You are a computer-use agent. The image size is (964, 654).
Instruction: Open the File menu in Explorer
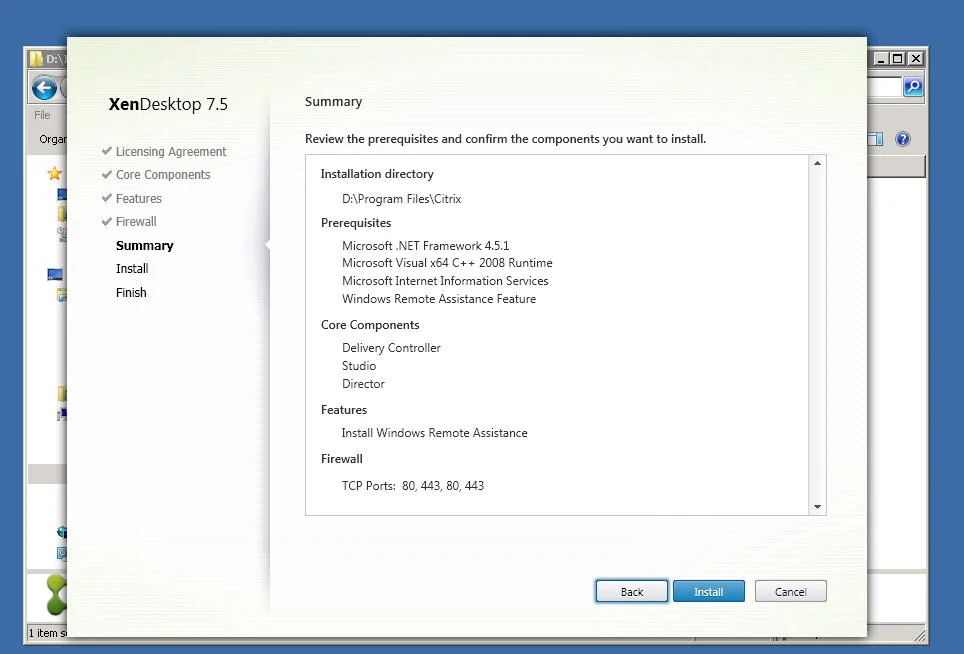point(42,115)
